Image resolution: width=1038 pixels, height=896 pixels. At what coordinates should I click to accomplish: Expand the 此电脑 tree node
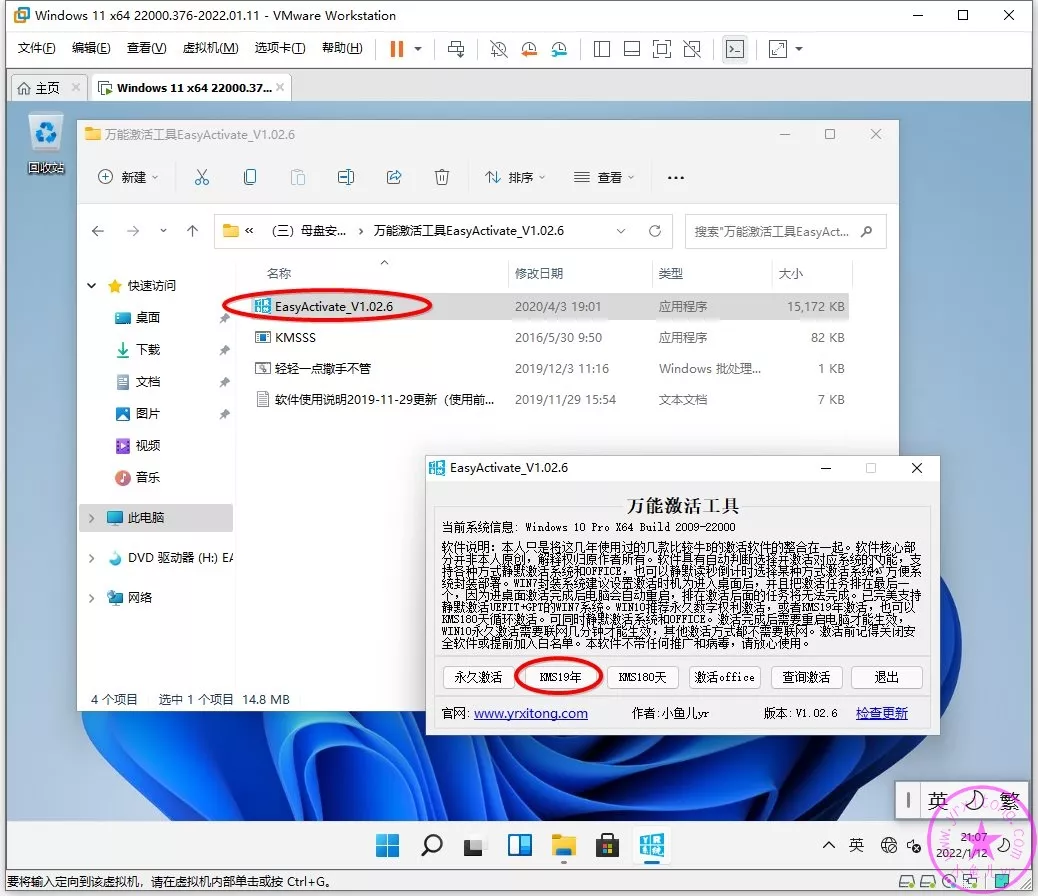(x=92, y=518)
